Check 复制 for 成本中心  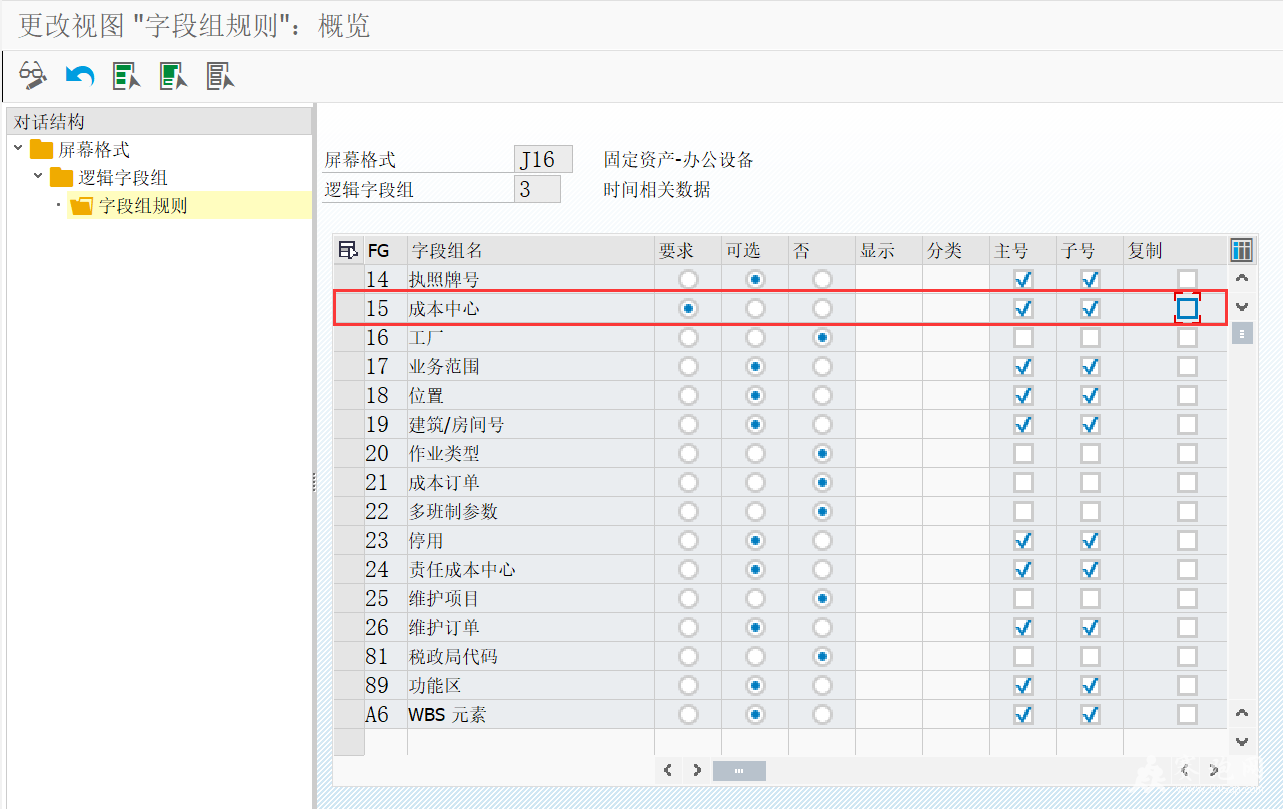(x=1187, y=308)
